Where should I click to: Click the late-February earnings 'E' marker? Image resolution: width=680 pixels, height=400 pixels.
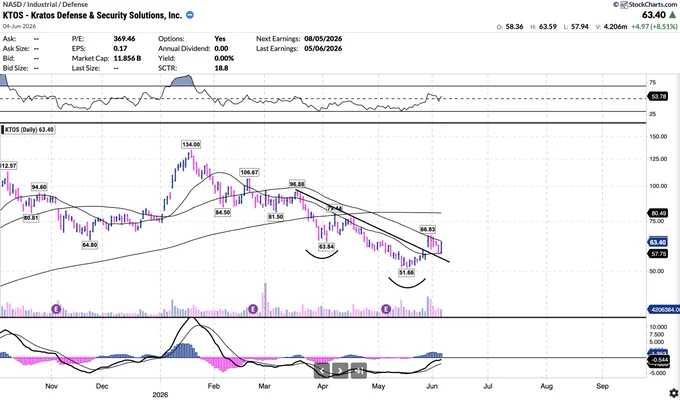(253, 309)
